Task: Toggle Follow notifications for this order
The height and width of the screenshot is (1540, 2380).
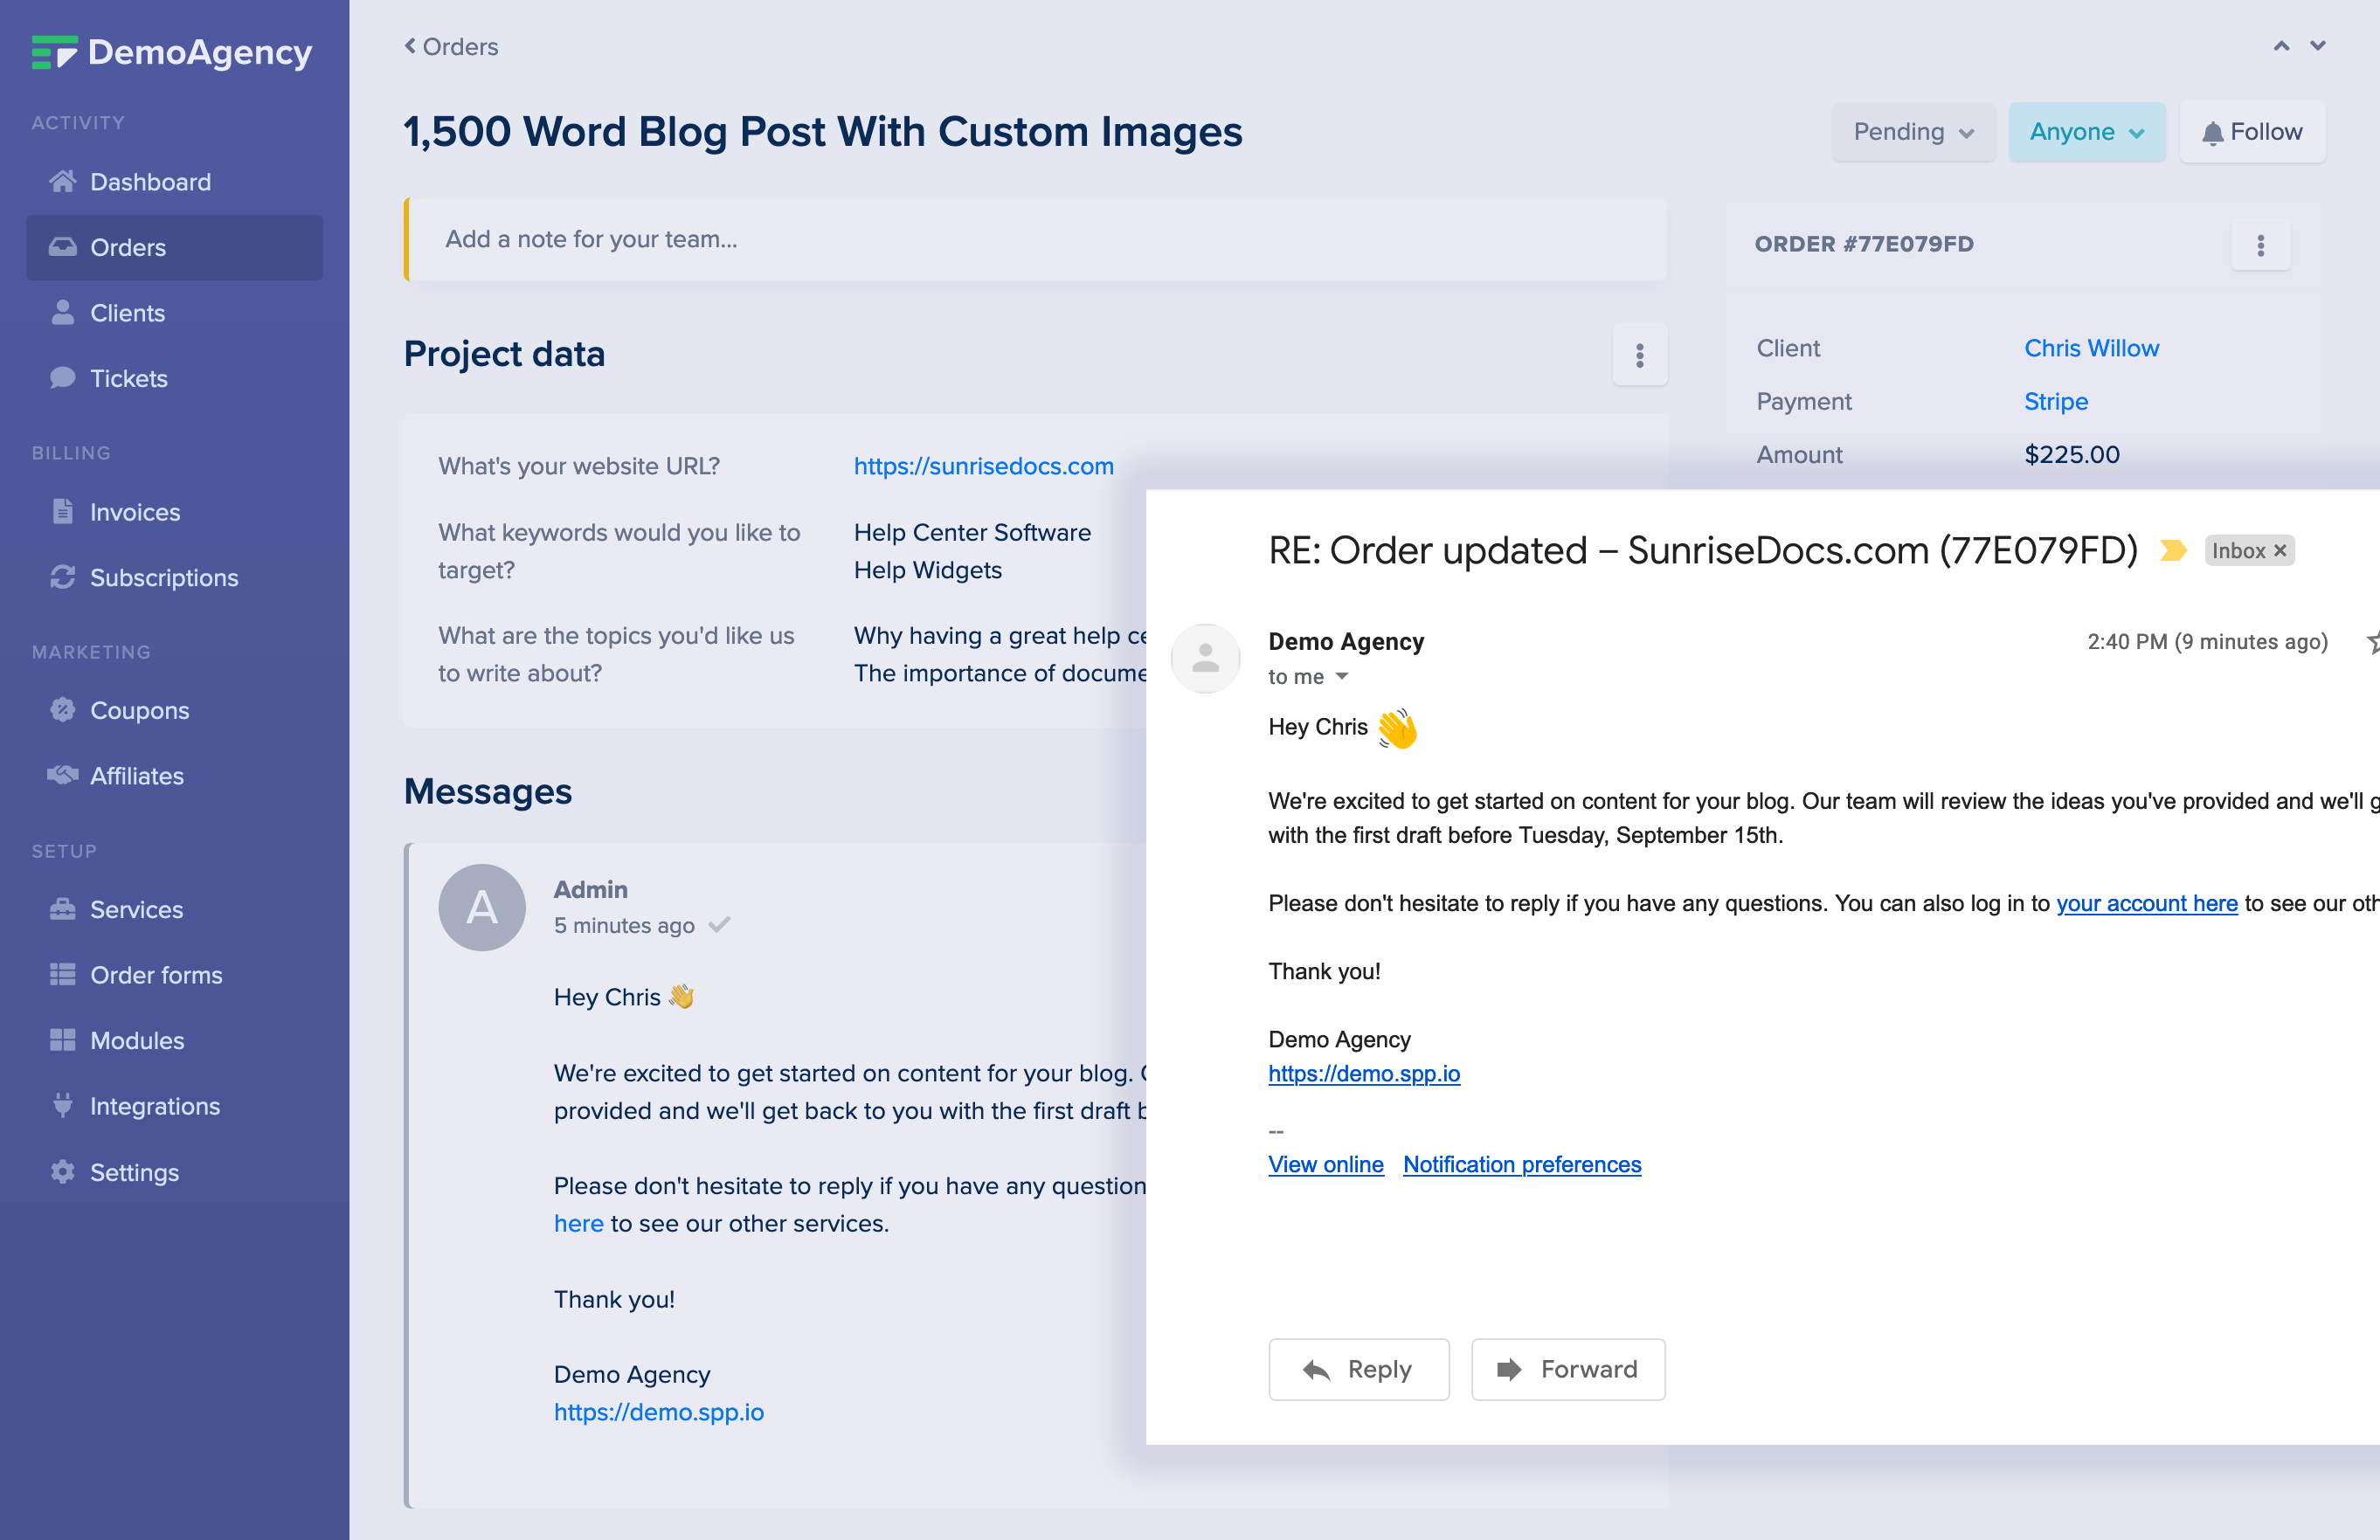Action: click(2252, 132)
